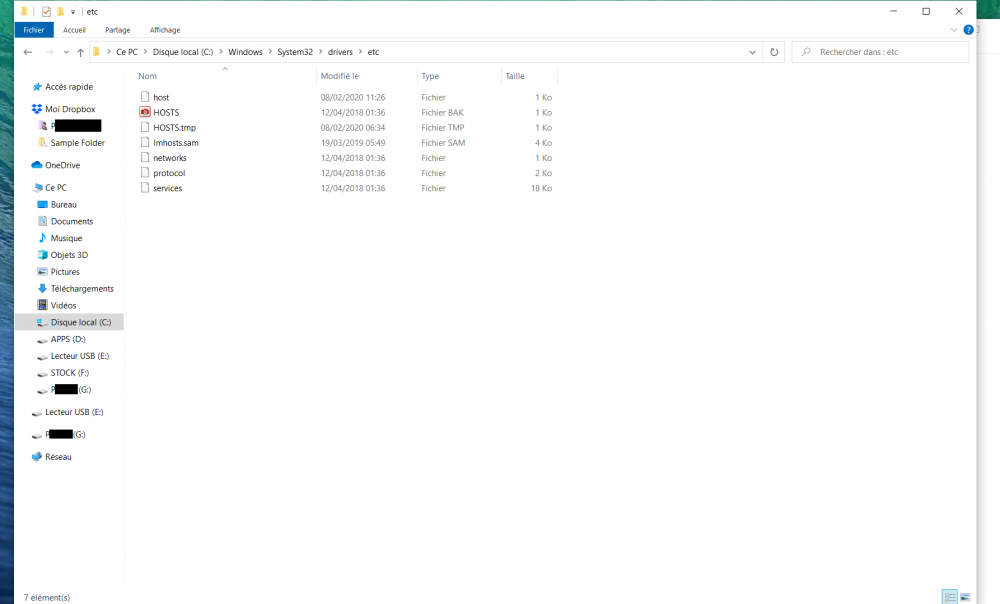
Task: Open Explorer help via the question mark icon
Action: [967, 29]
